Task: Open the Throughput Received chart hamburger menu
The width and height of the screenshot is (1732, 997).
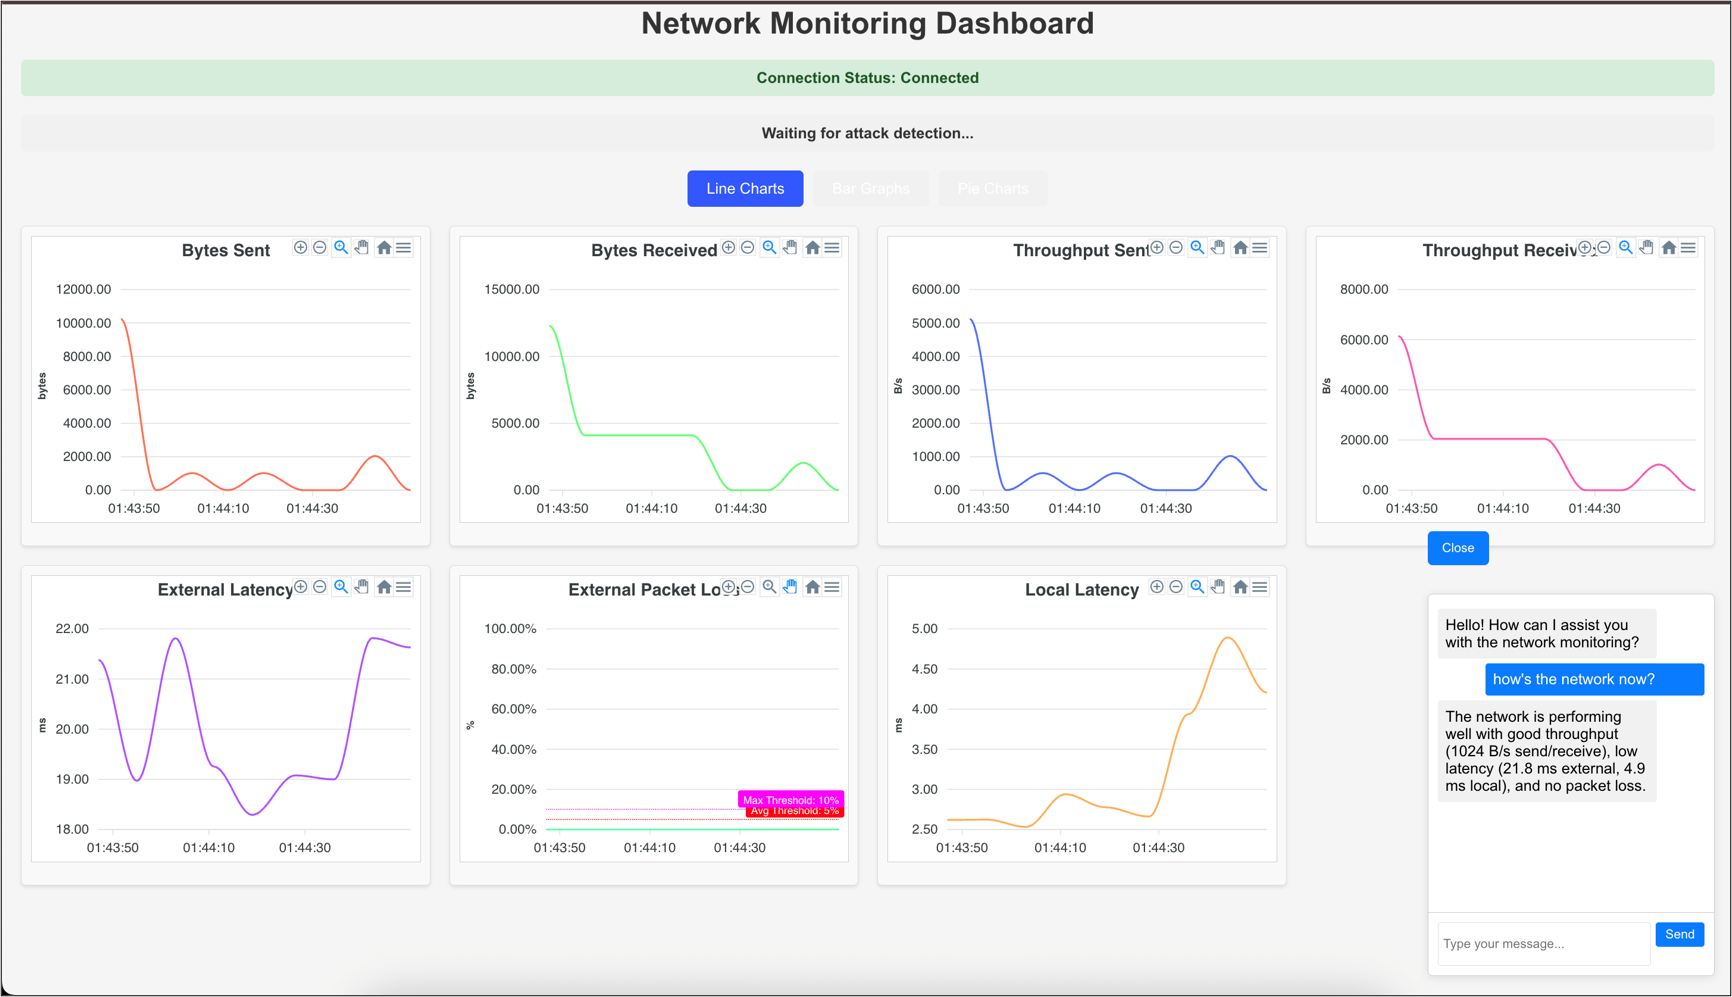Action: (1688, 248)
